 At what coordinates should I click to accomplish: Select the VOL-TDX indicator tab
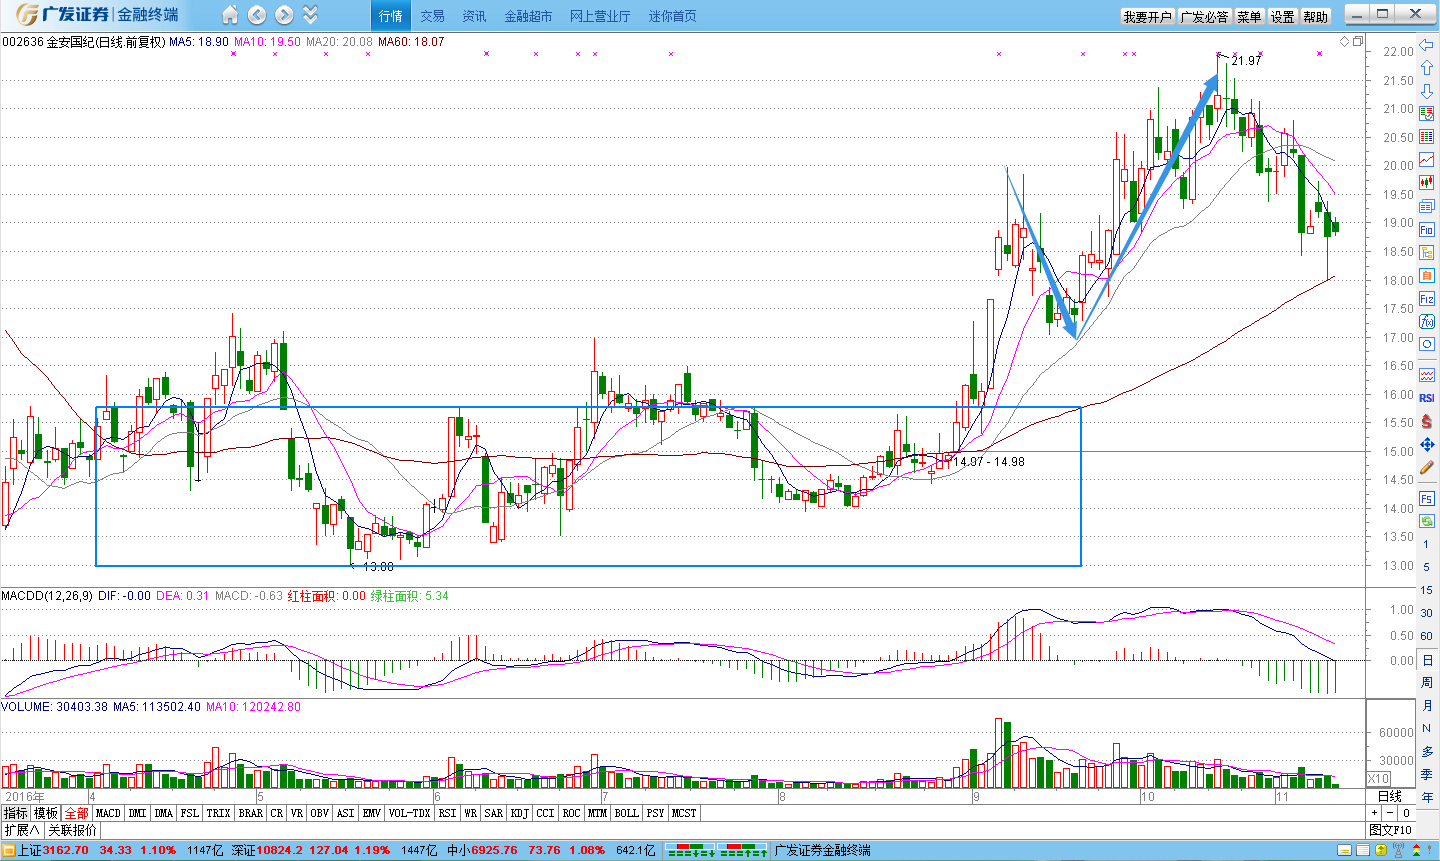(410, 813)
